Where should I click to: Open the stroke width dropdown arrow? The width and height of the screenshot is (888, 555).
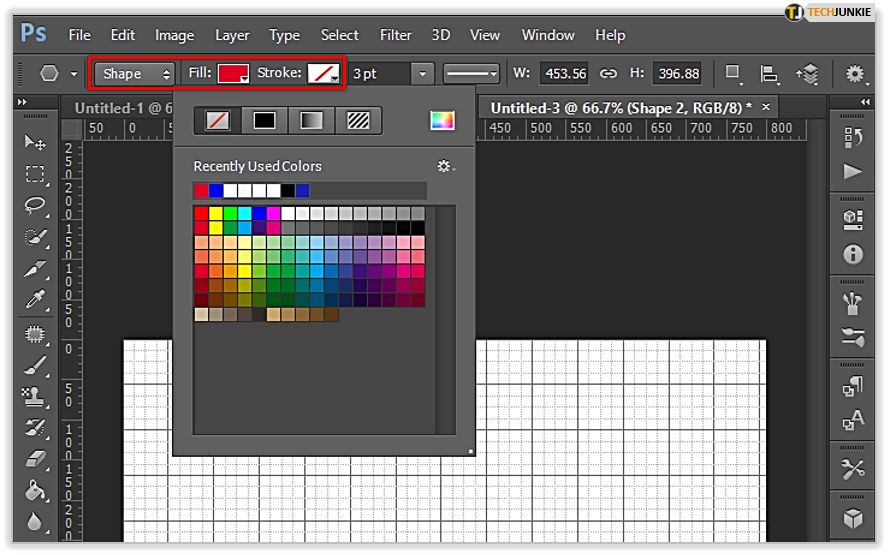[422, 74]
